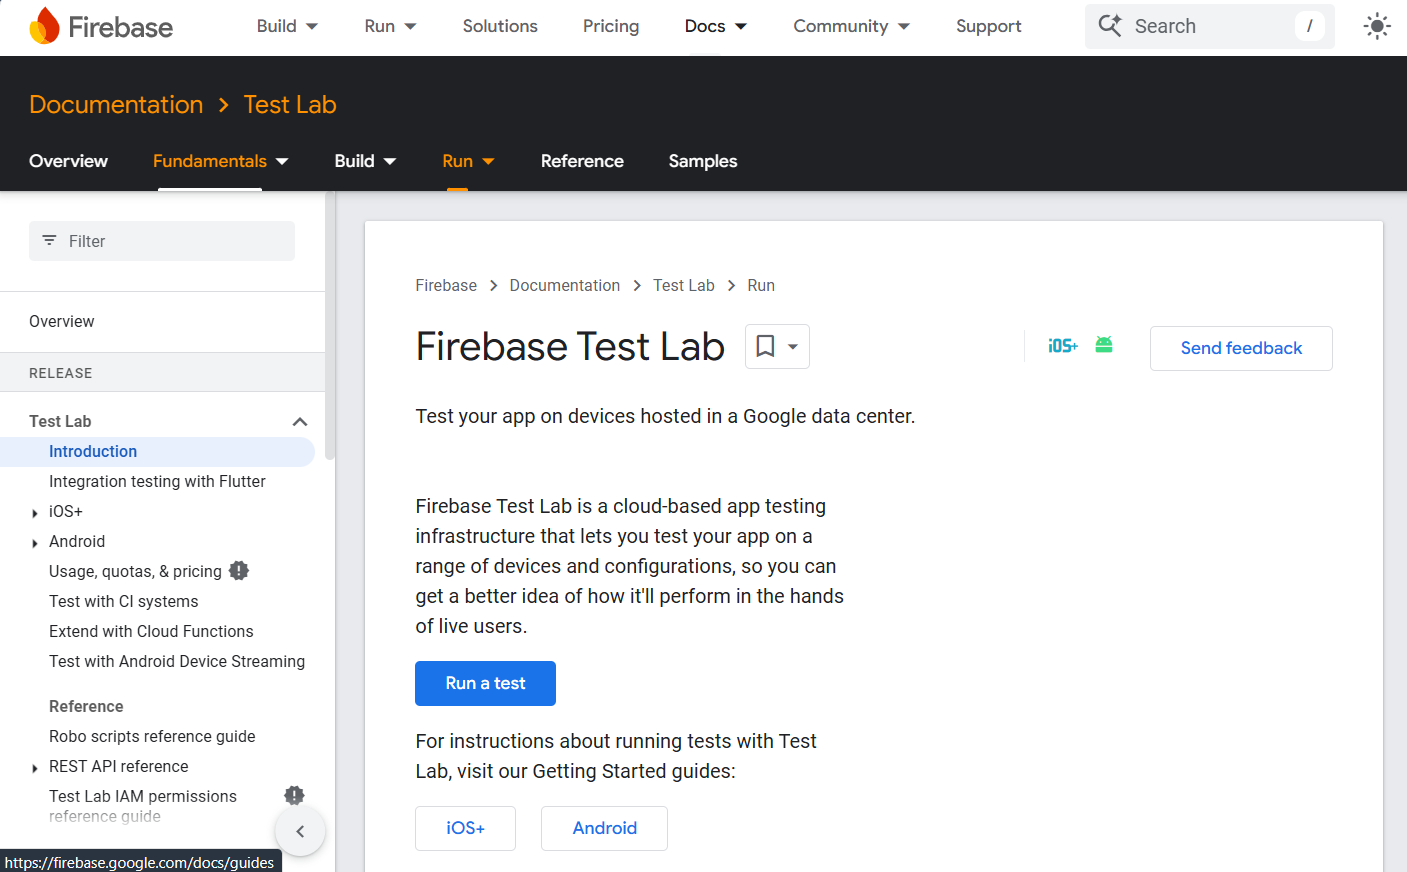The width and height of the screenshot is (1407, 872).
Task: Open Robo scripts reference guide
Action: 152,736
